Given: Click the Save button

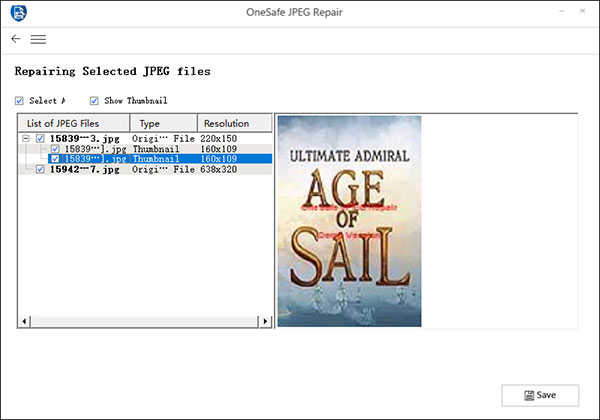Looking at the screenshot, I should 540,395.
